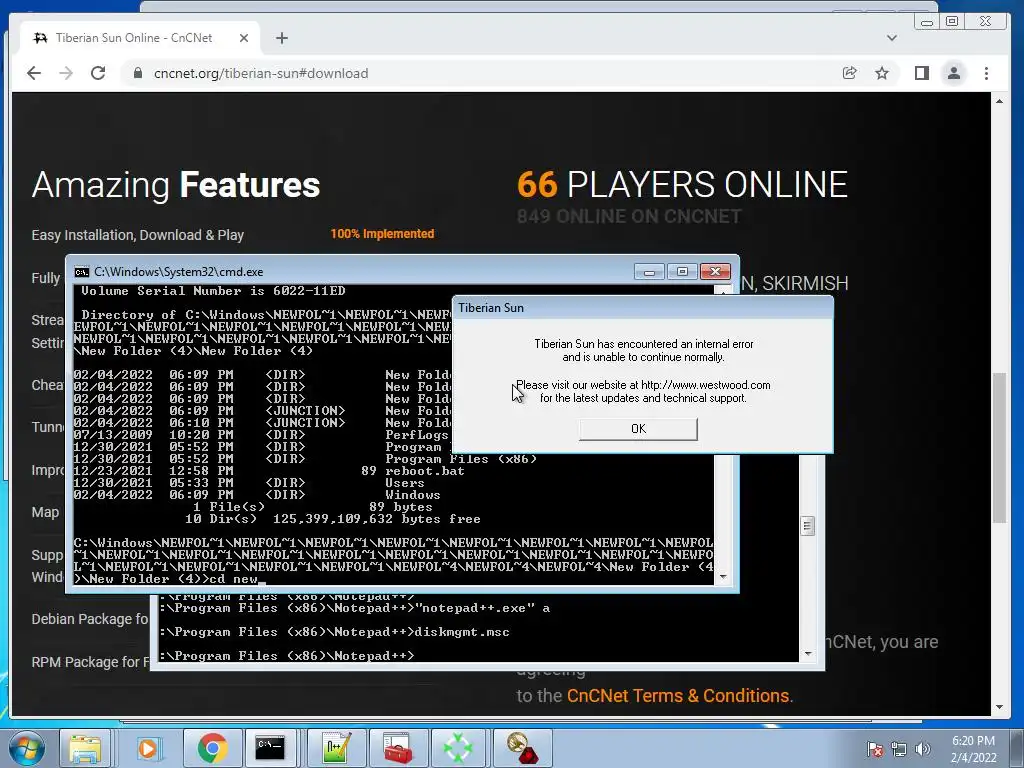
Task: Click the web page scroll-up arrow
Action: click(999, 101)
